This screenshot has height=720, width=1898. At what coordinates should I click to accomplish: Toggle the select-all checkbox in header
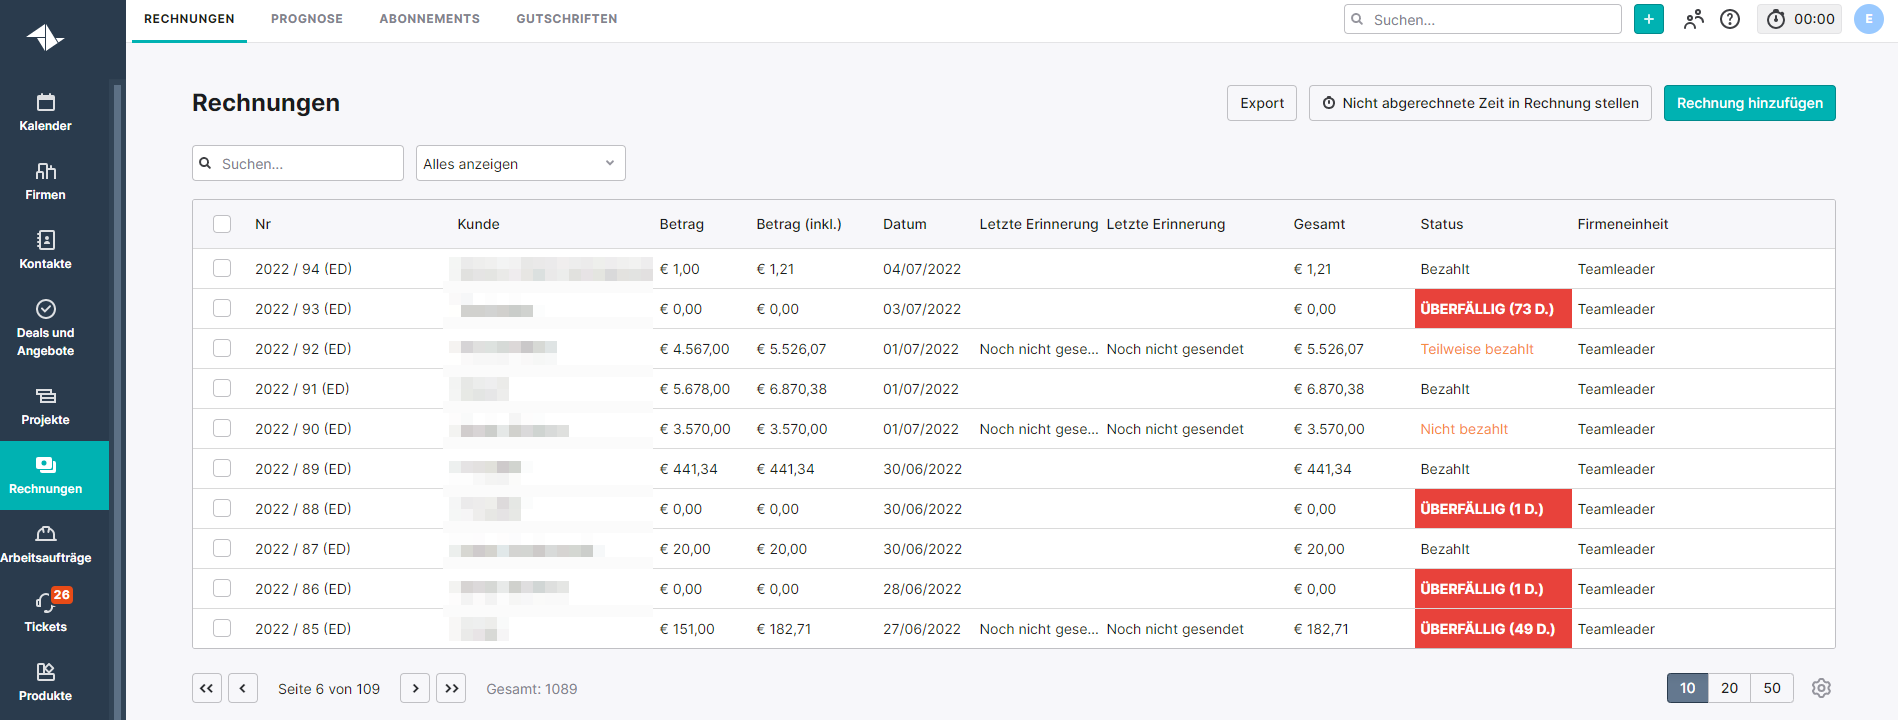pos(222,224)
